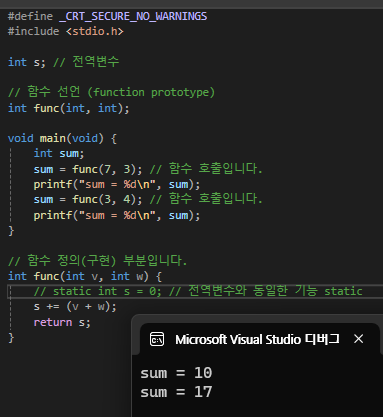This screenshot has height=417, width=383.
Task: Click the 'void main(void) {' line
Action: pyautogui.click(x=62, y=138)
